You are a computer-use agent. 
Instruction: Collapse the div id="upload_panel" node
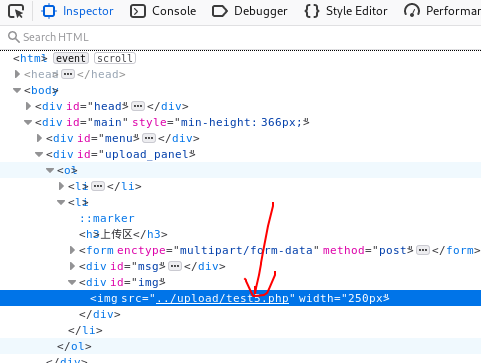pyautogui.click(x=39, y=154)
